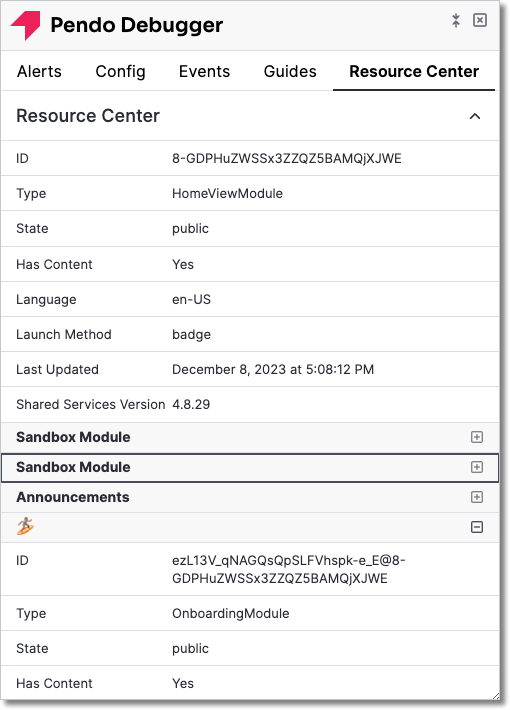
Task: Click the Announcements row label
Action: click(73, 497)
